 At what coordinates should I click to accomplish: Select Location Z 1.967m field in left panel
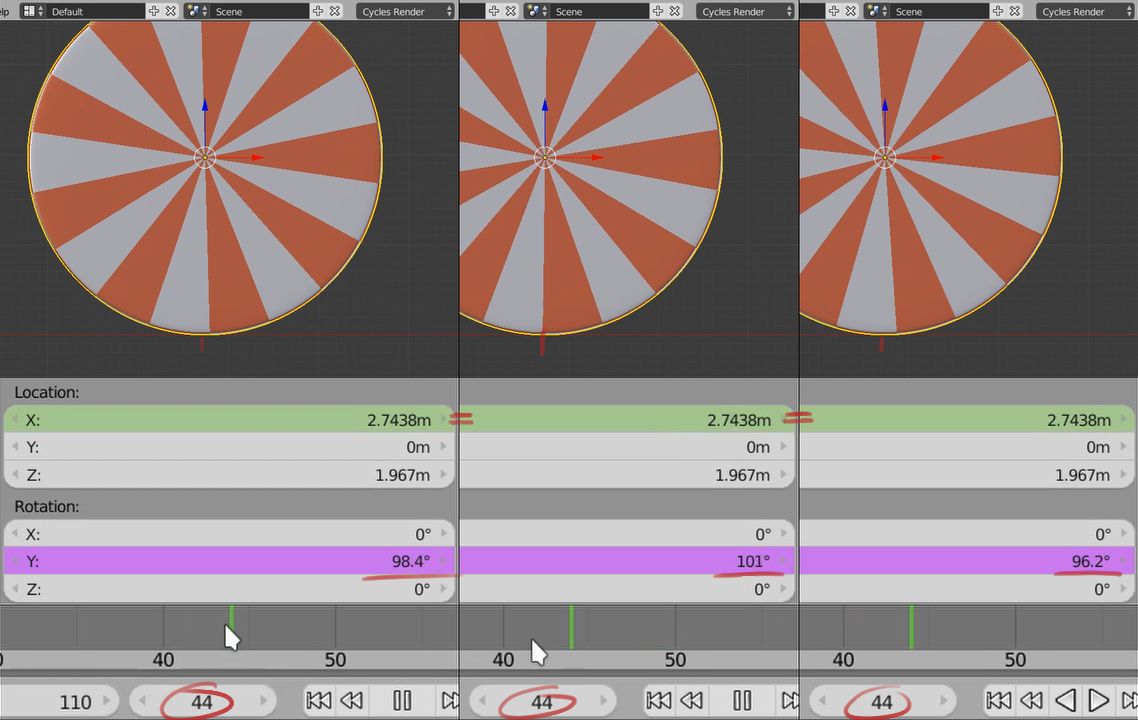tap(229, 475)
